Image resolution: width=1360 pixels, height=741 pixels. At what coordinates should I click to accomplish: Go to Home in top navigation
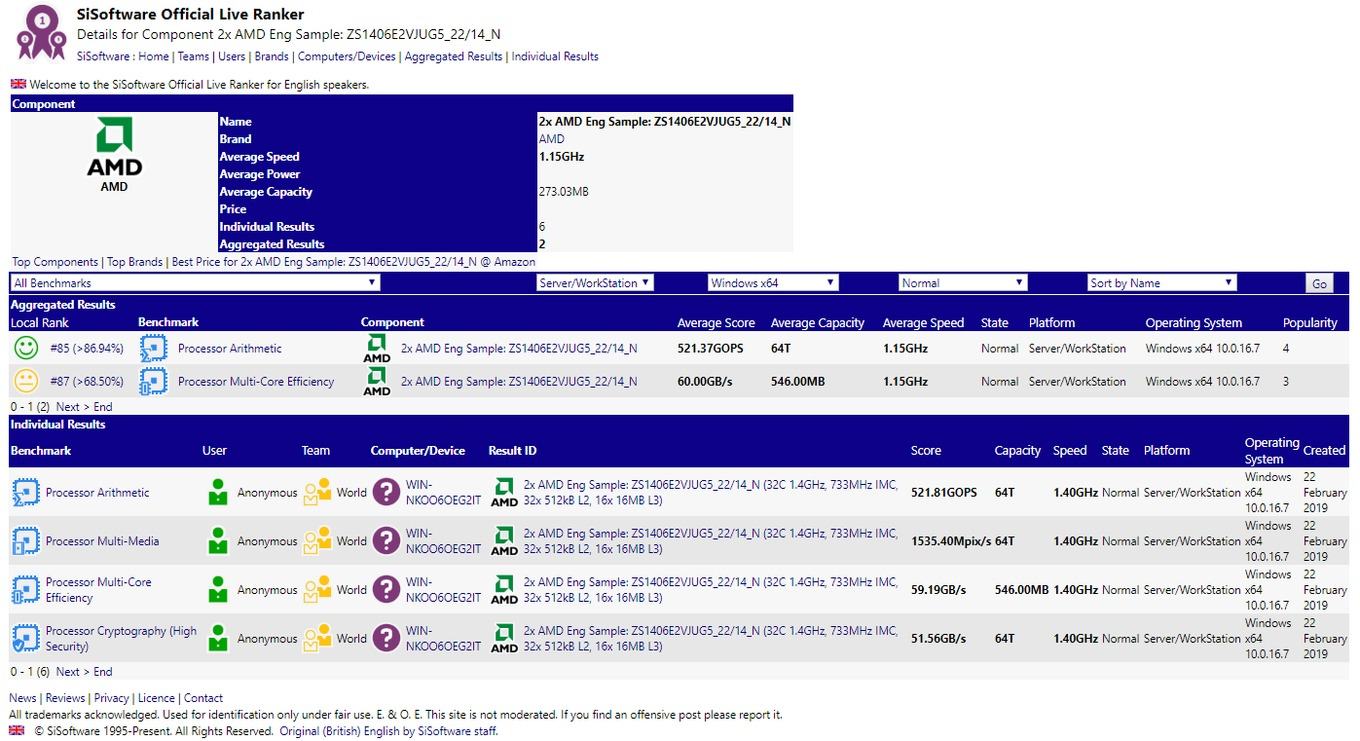tap(154, 57)
